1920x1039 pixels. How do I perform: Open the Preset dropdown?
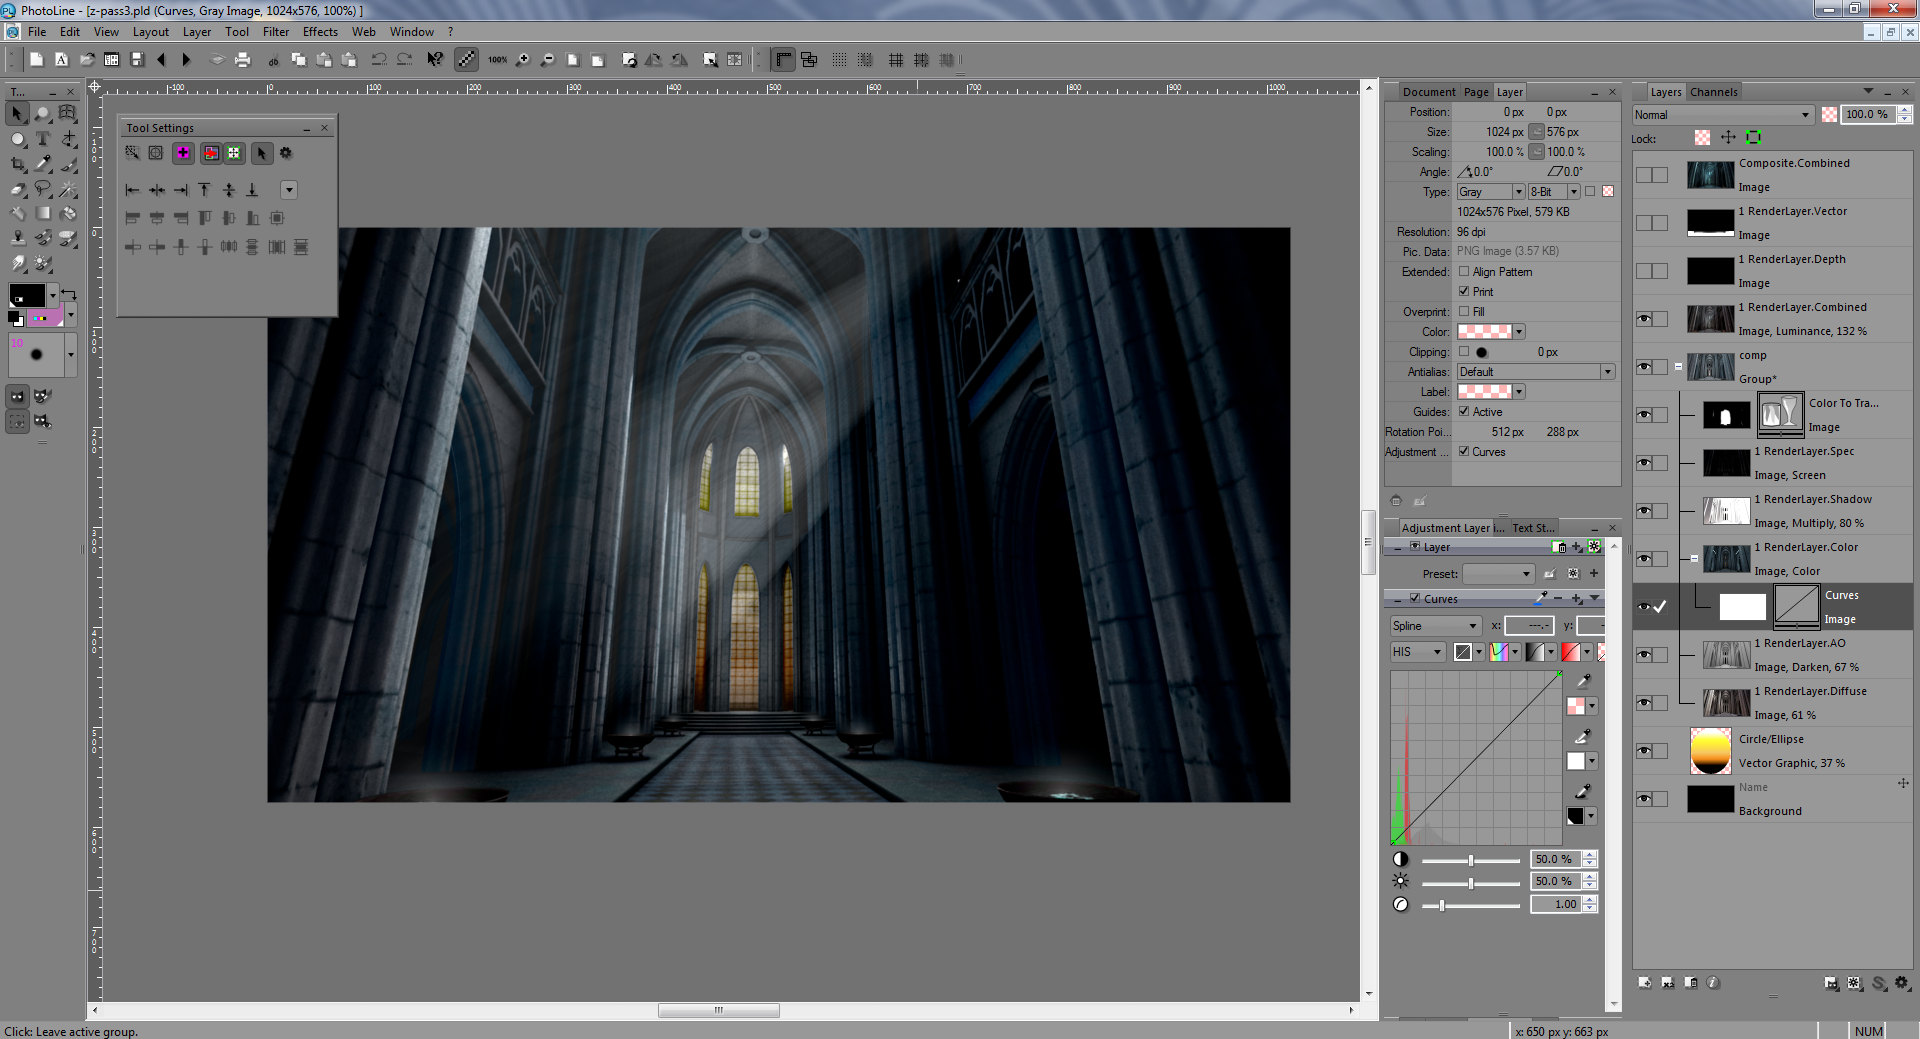coord(1498,574)
